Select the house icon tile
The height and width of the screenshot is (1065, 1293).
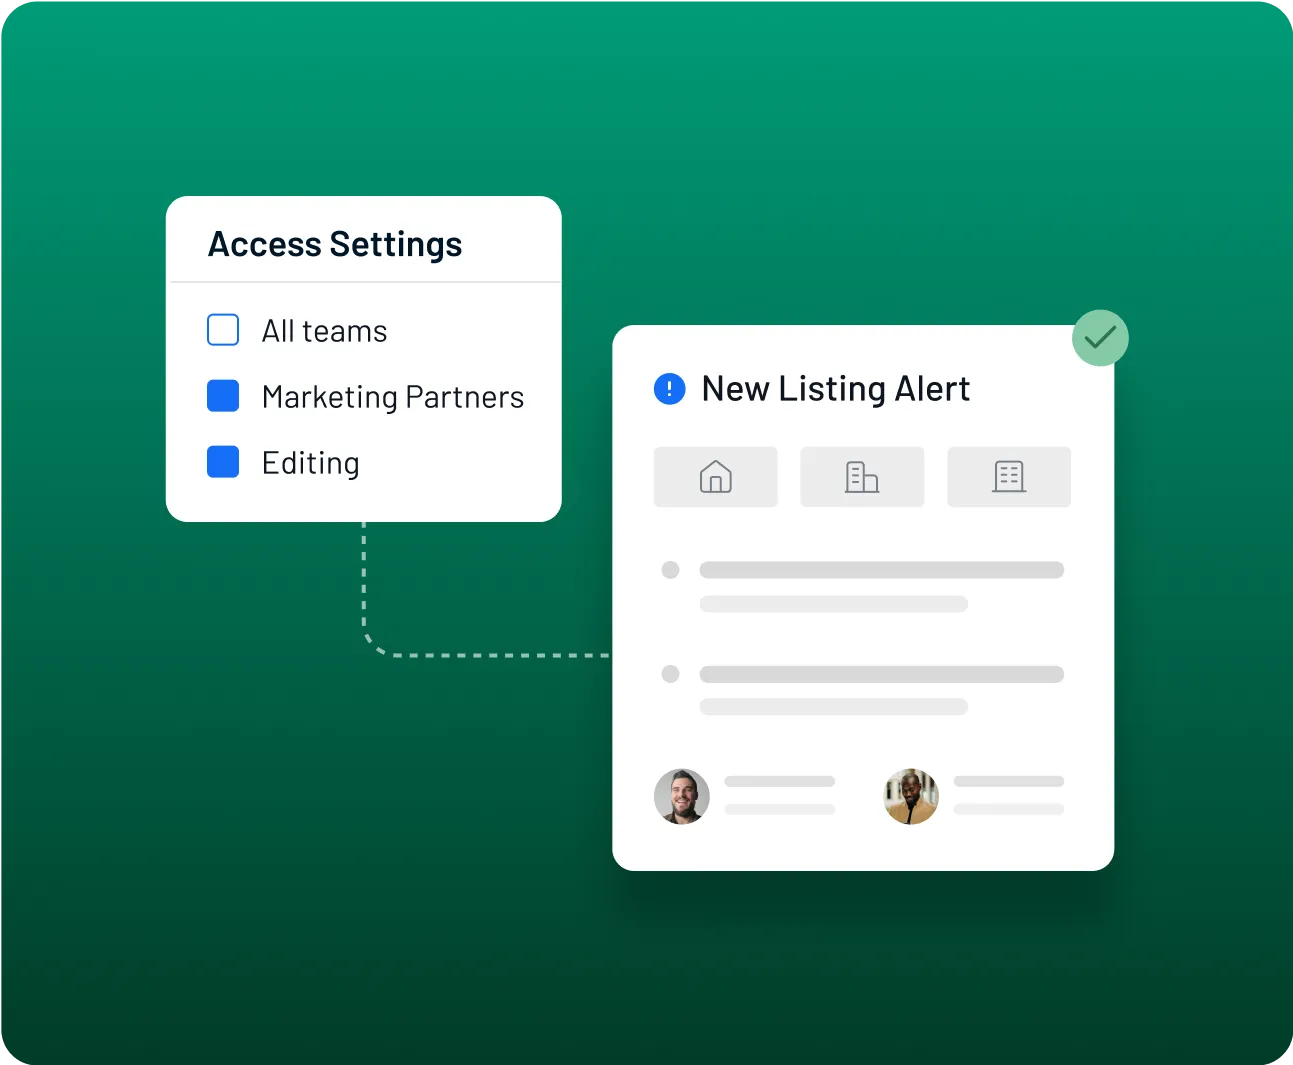(x=715, y=477)
